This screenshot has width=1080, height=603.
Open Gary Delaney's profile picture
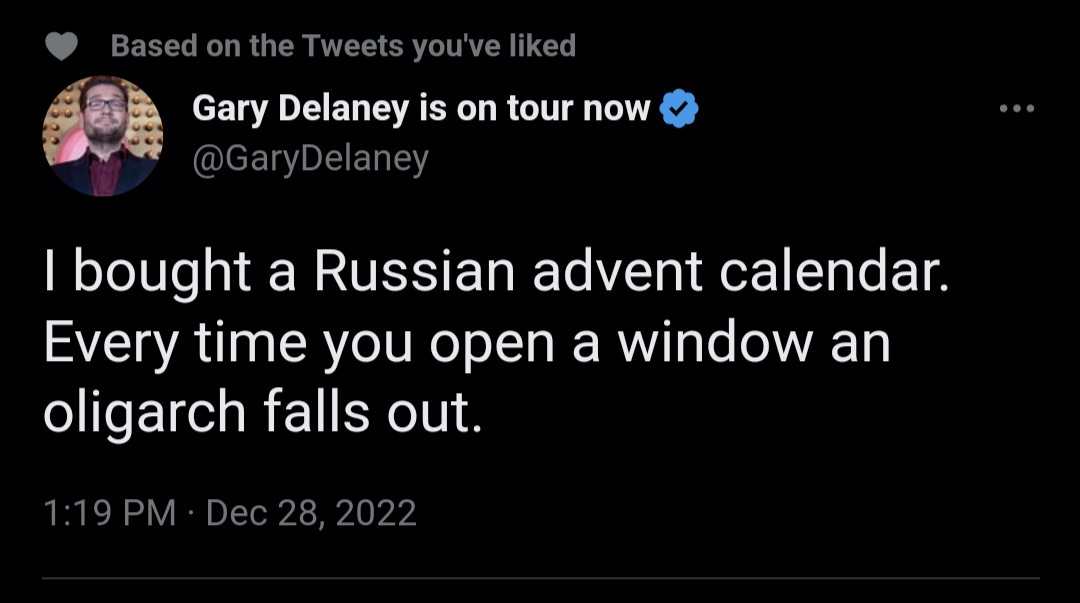(102, 136)
